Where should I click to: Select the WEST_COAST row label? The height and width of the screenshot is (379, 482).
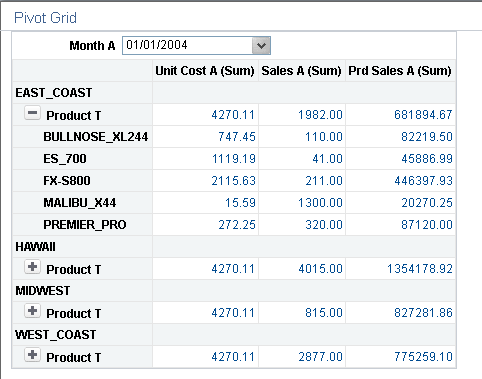[x=56, y=335]
